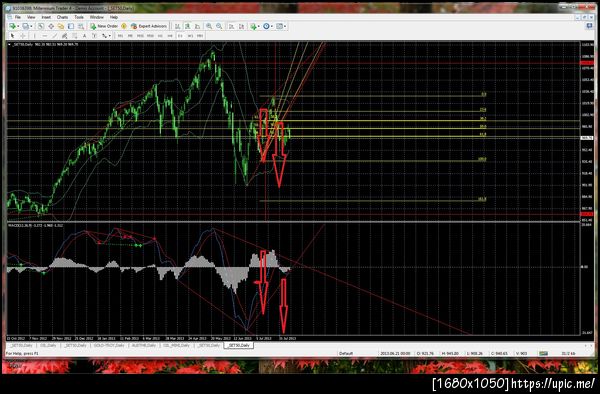Show the Data Window panel
Viewport: 600px width, 394px height.
(51, 26)
